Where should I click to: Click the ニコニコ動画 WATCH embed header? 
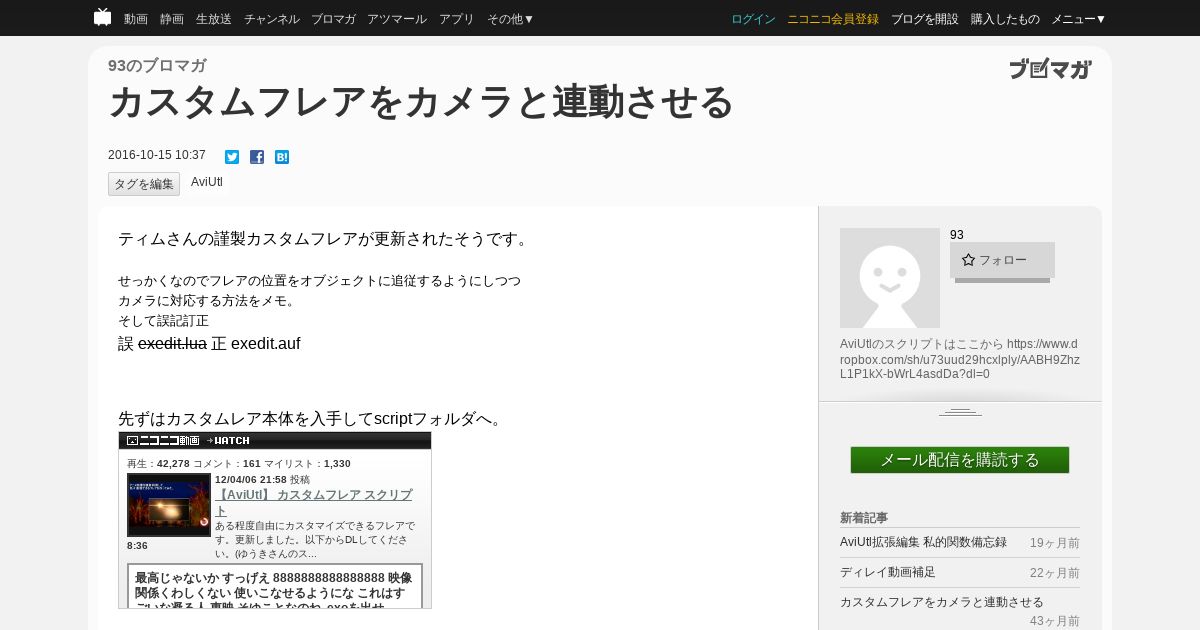[275, 440]
